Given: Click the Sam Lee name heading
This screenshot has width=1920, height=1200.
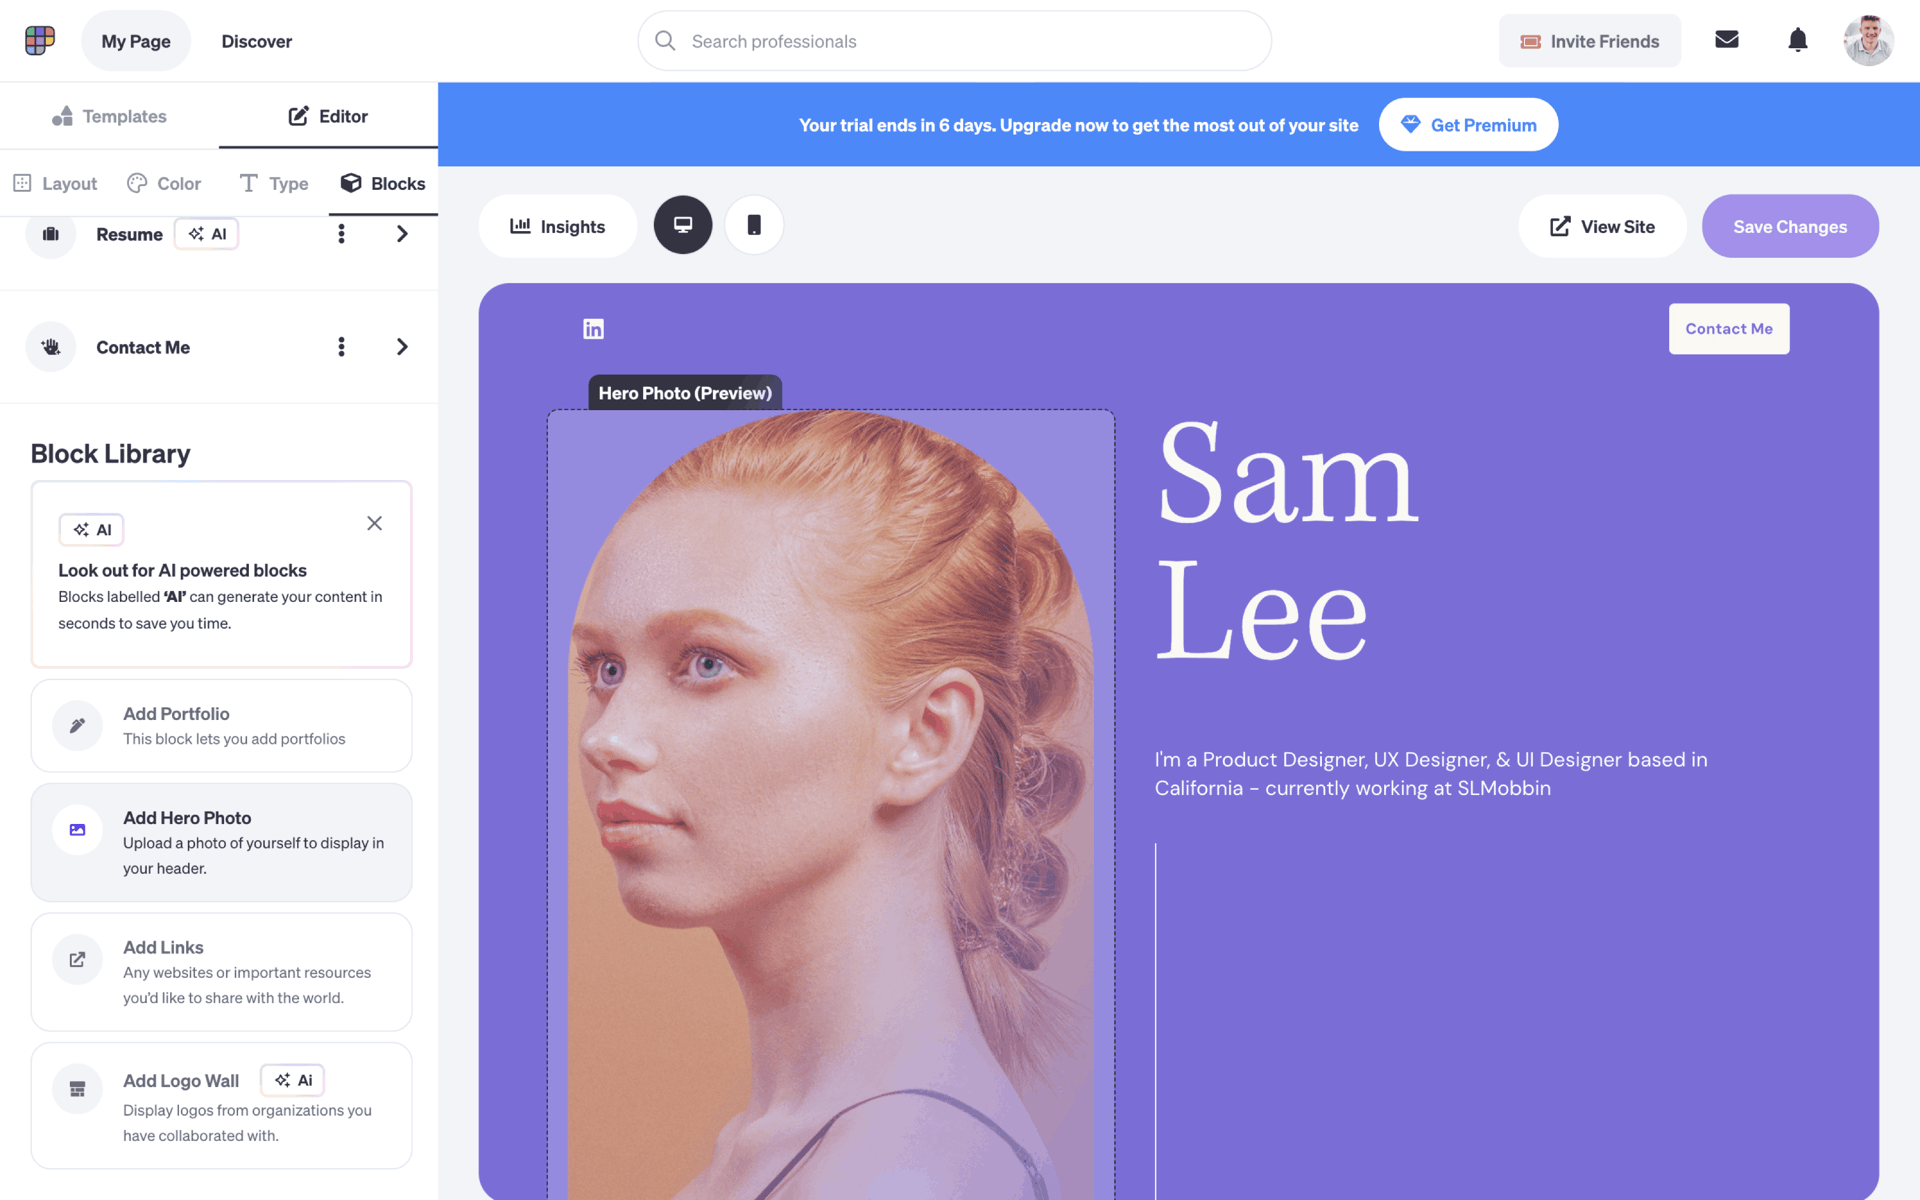Looking at the screenshot, I should 1287,540.
